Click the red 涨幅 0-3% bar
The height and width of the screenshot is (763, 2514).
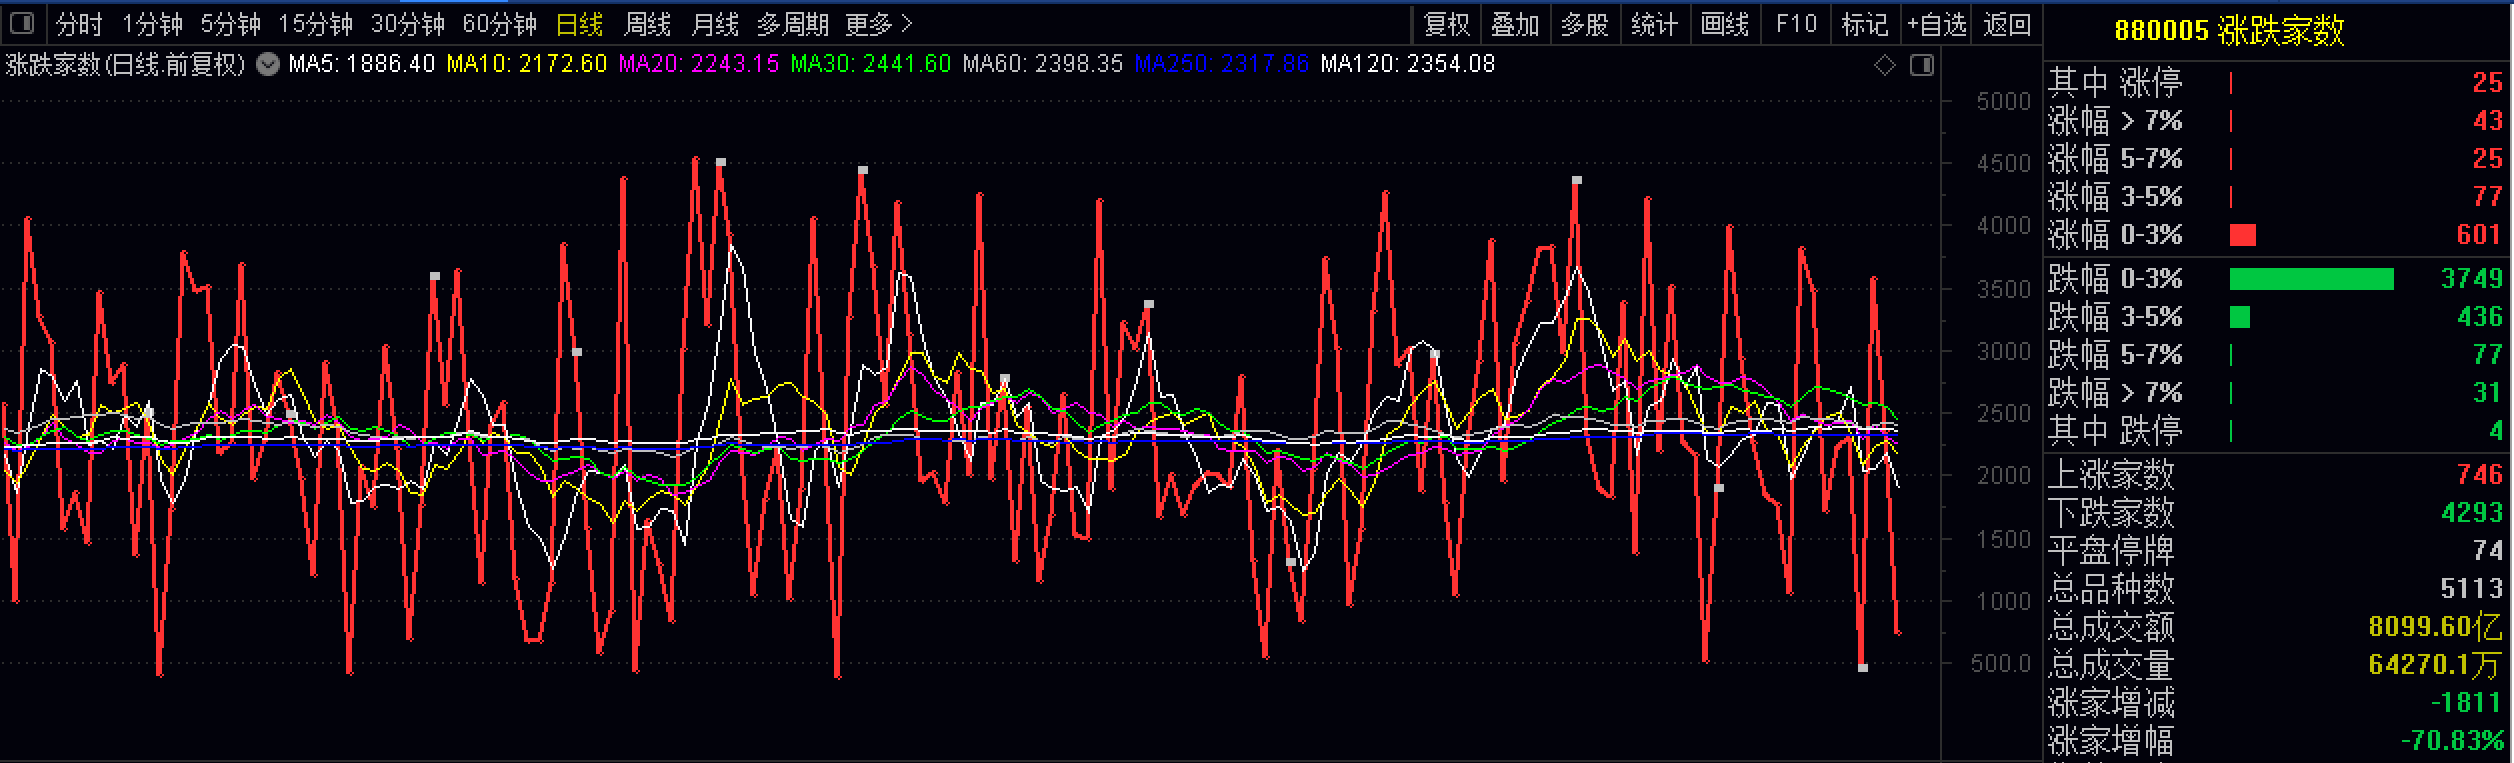coord(2243,235)
